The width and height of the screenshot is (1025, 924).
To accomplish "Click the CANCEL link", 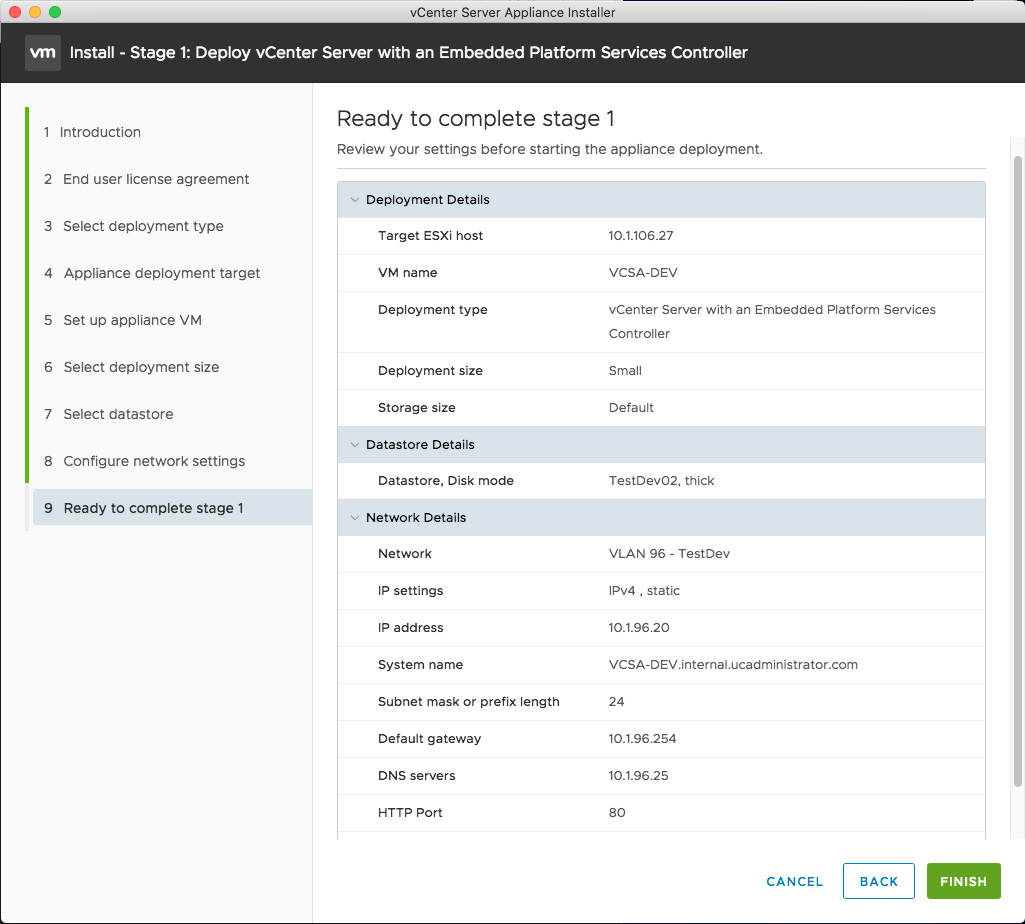I will (794, 881).
